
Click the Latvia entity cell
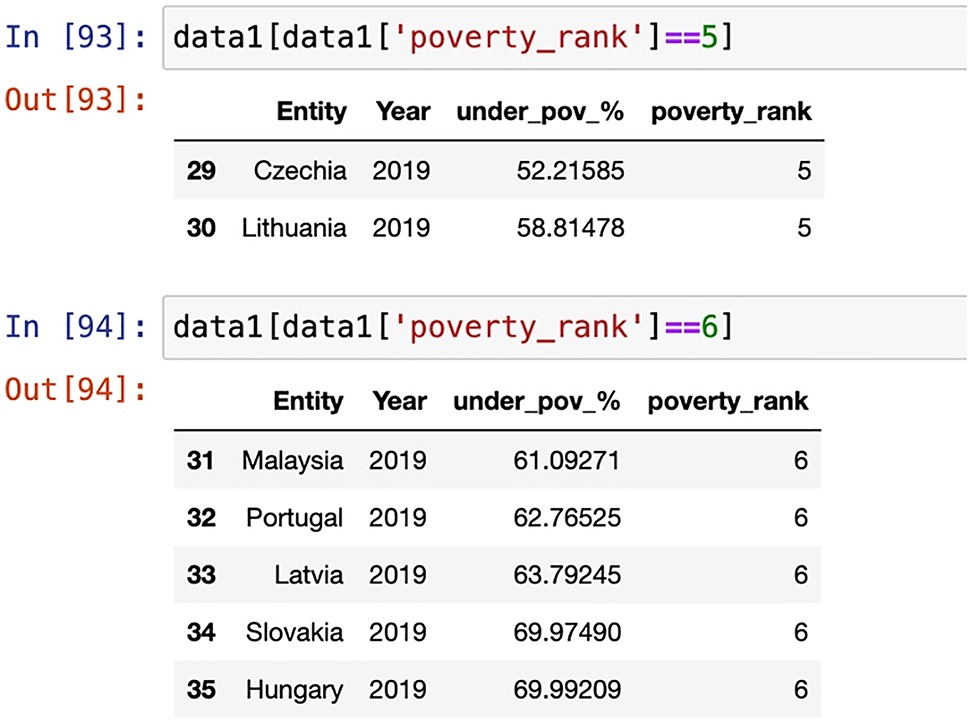pyautogui.click(x=309, y=576)
